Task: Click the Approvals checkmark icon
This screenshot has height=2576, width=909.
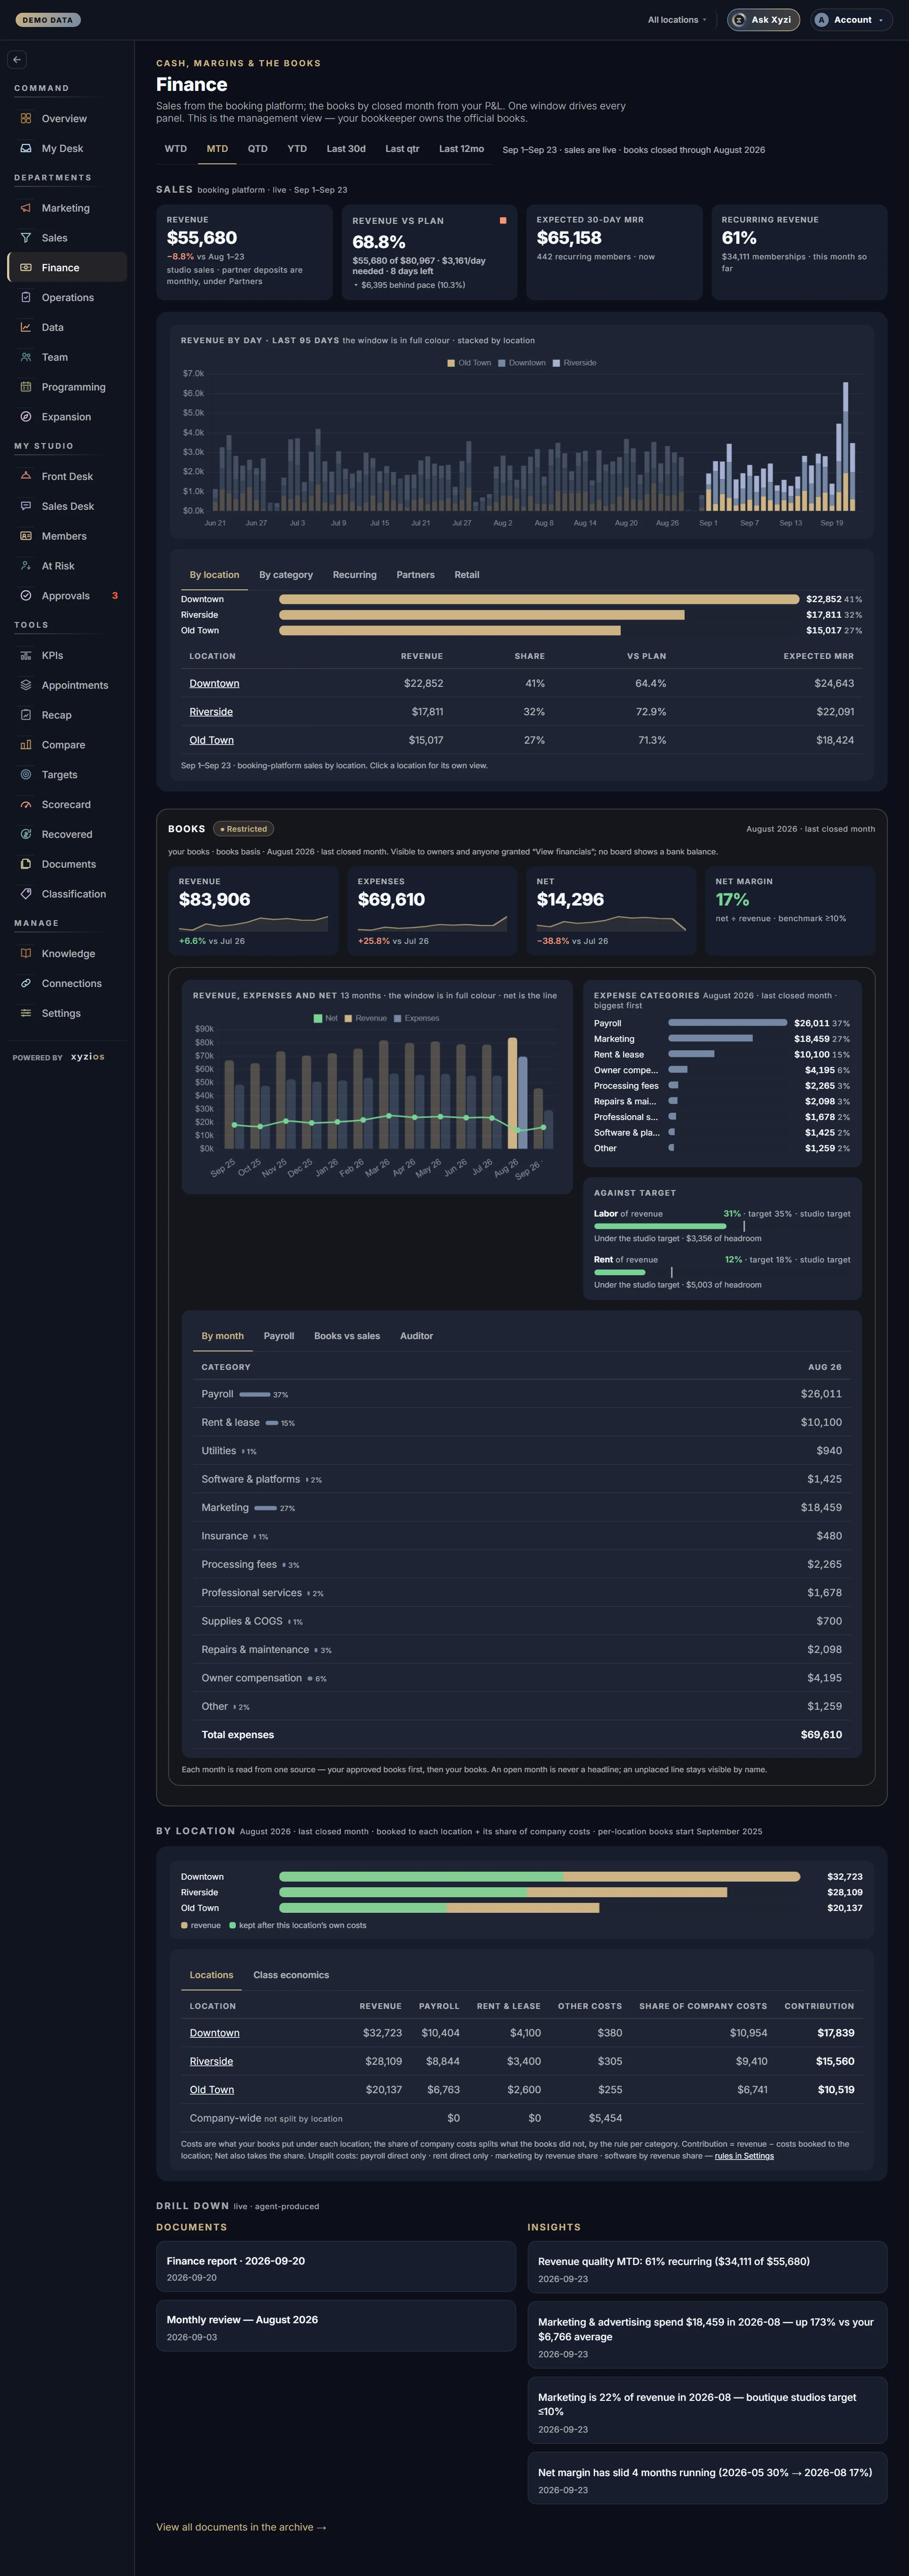Action: [x=26, y=596]
